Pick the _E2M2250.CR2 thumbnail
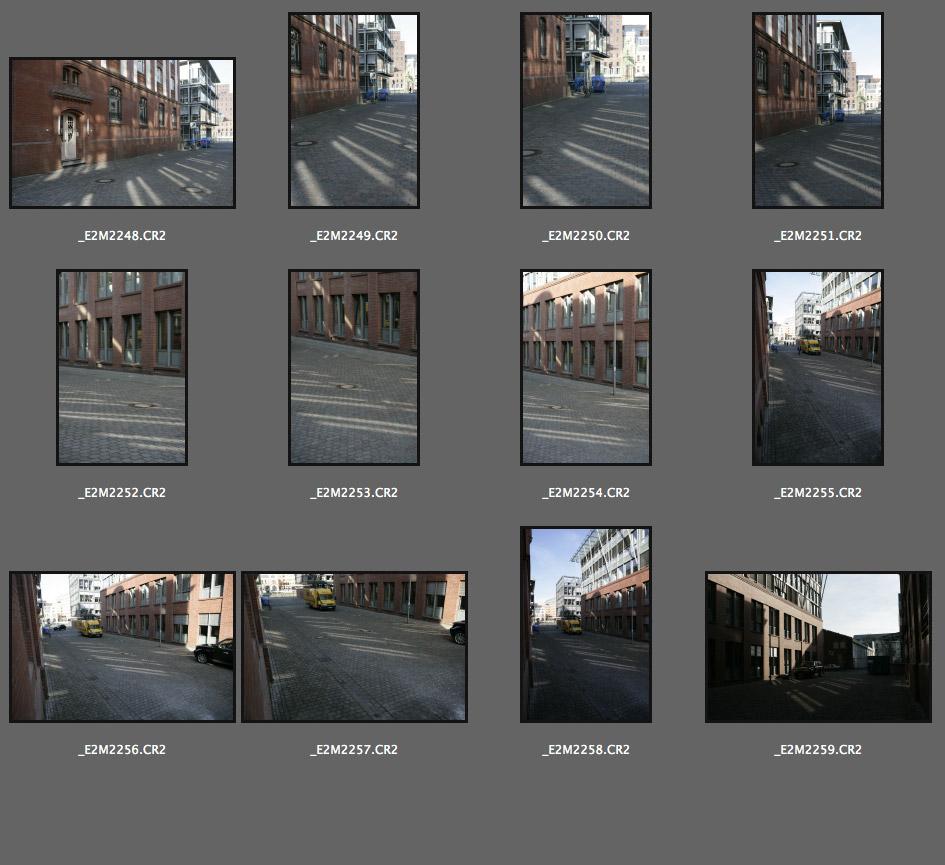The width and height of the screenshot is (945, 865). coord(586,110)
